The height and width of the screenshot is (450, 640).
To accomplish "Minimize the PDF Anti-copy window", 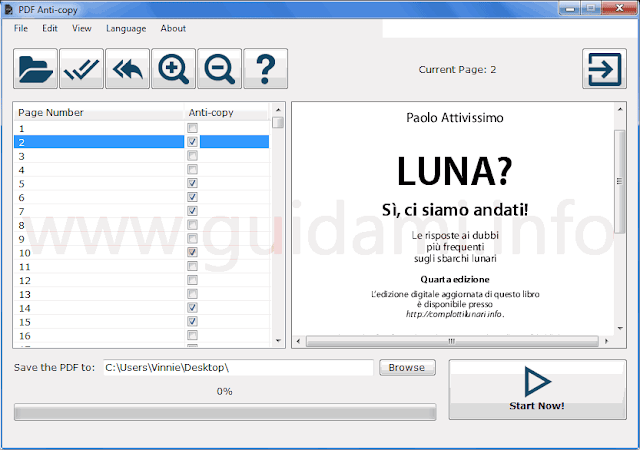I will coord(570,9).
